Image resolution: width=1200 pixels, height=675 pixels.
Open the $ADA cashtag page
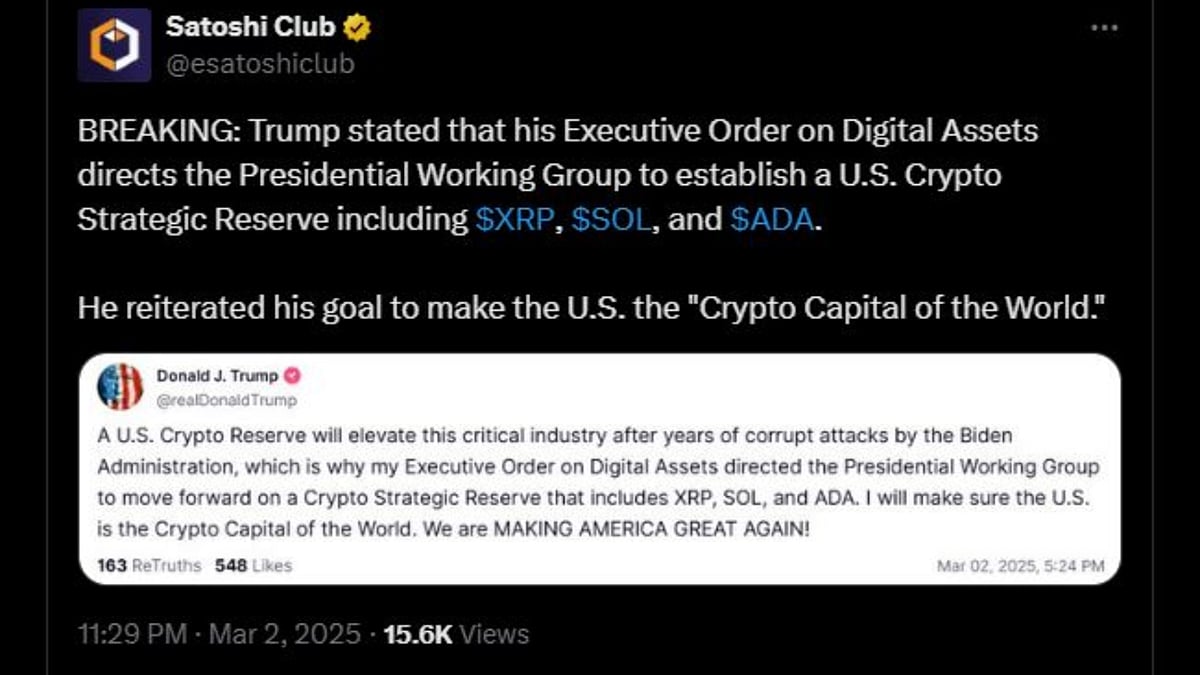[772, 217]
